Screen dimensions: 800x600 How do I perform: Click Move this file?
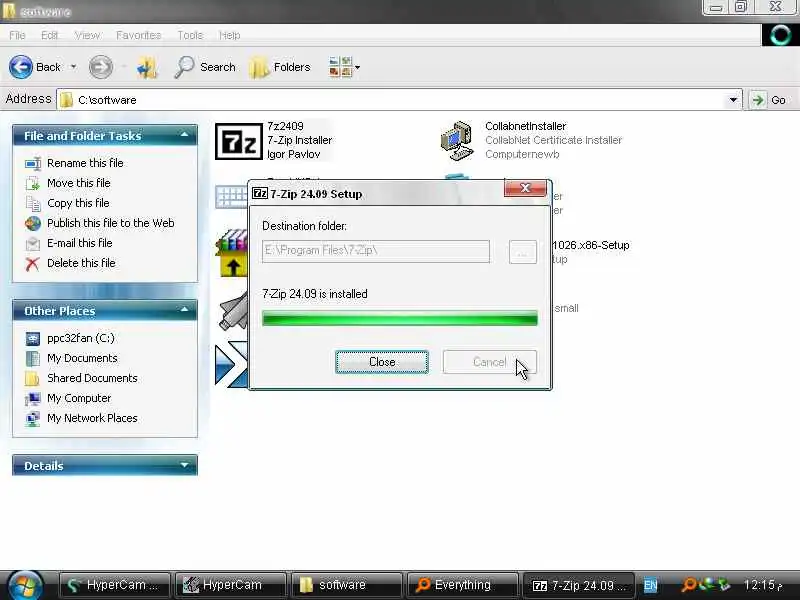(79, 183)
